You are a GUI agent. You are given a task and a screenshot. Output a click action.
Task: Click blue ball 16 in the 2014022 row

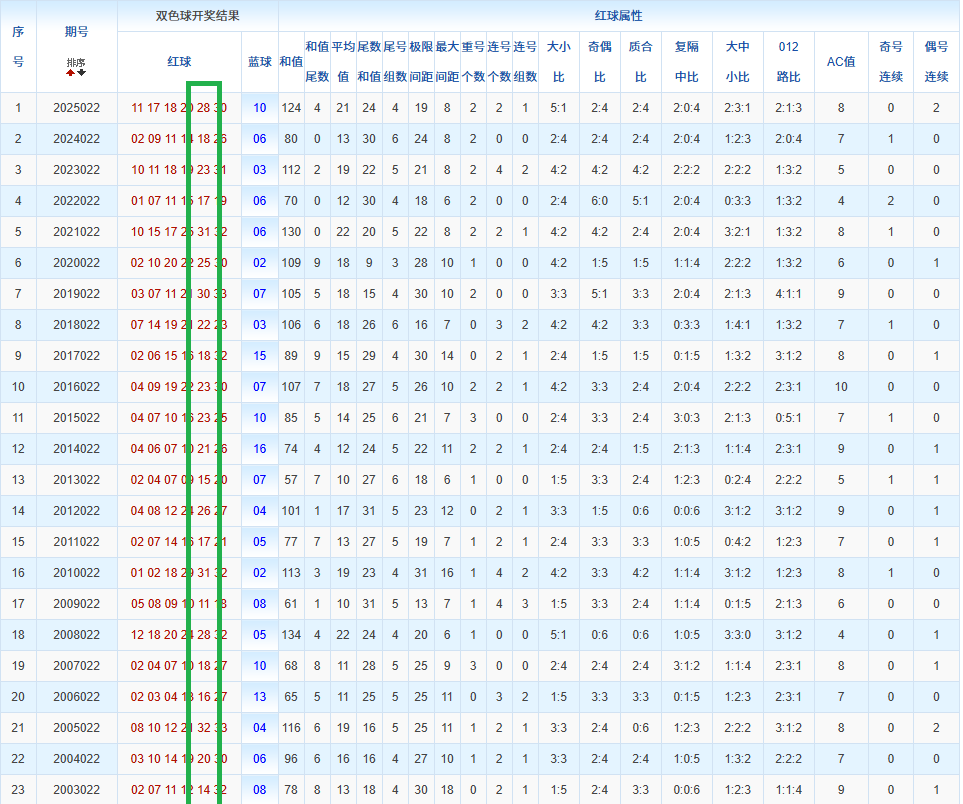pyautogui.click(x=260, y=450)
